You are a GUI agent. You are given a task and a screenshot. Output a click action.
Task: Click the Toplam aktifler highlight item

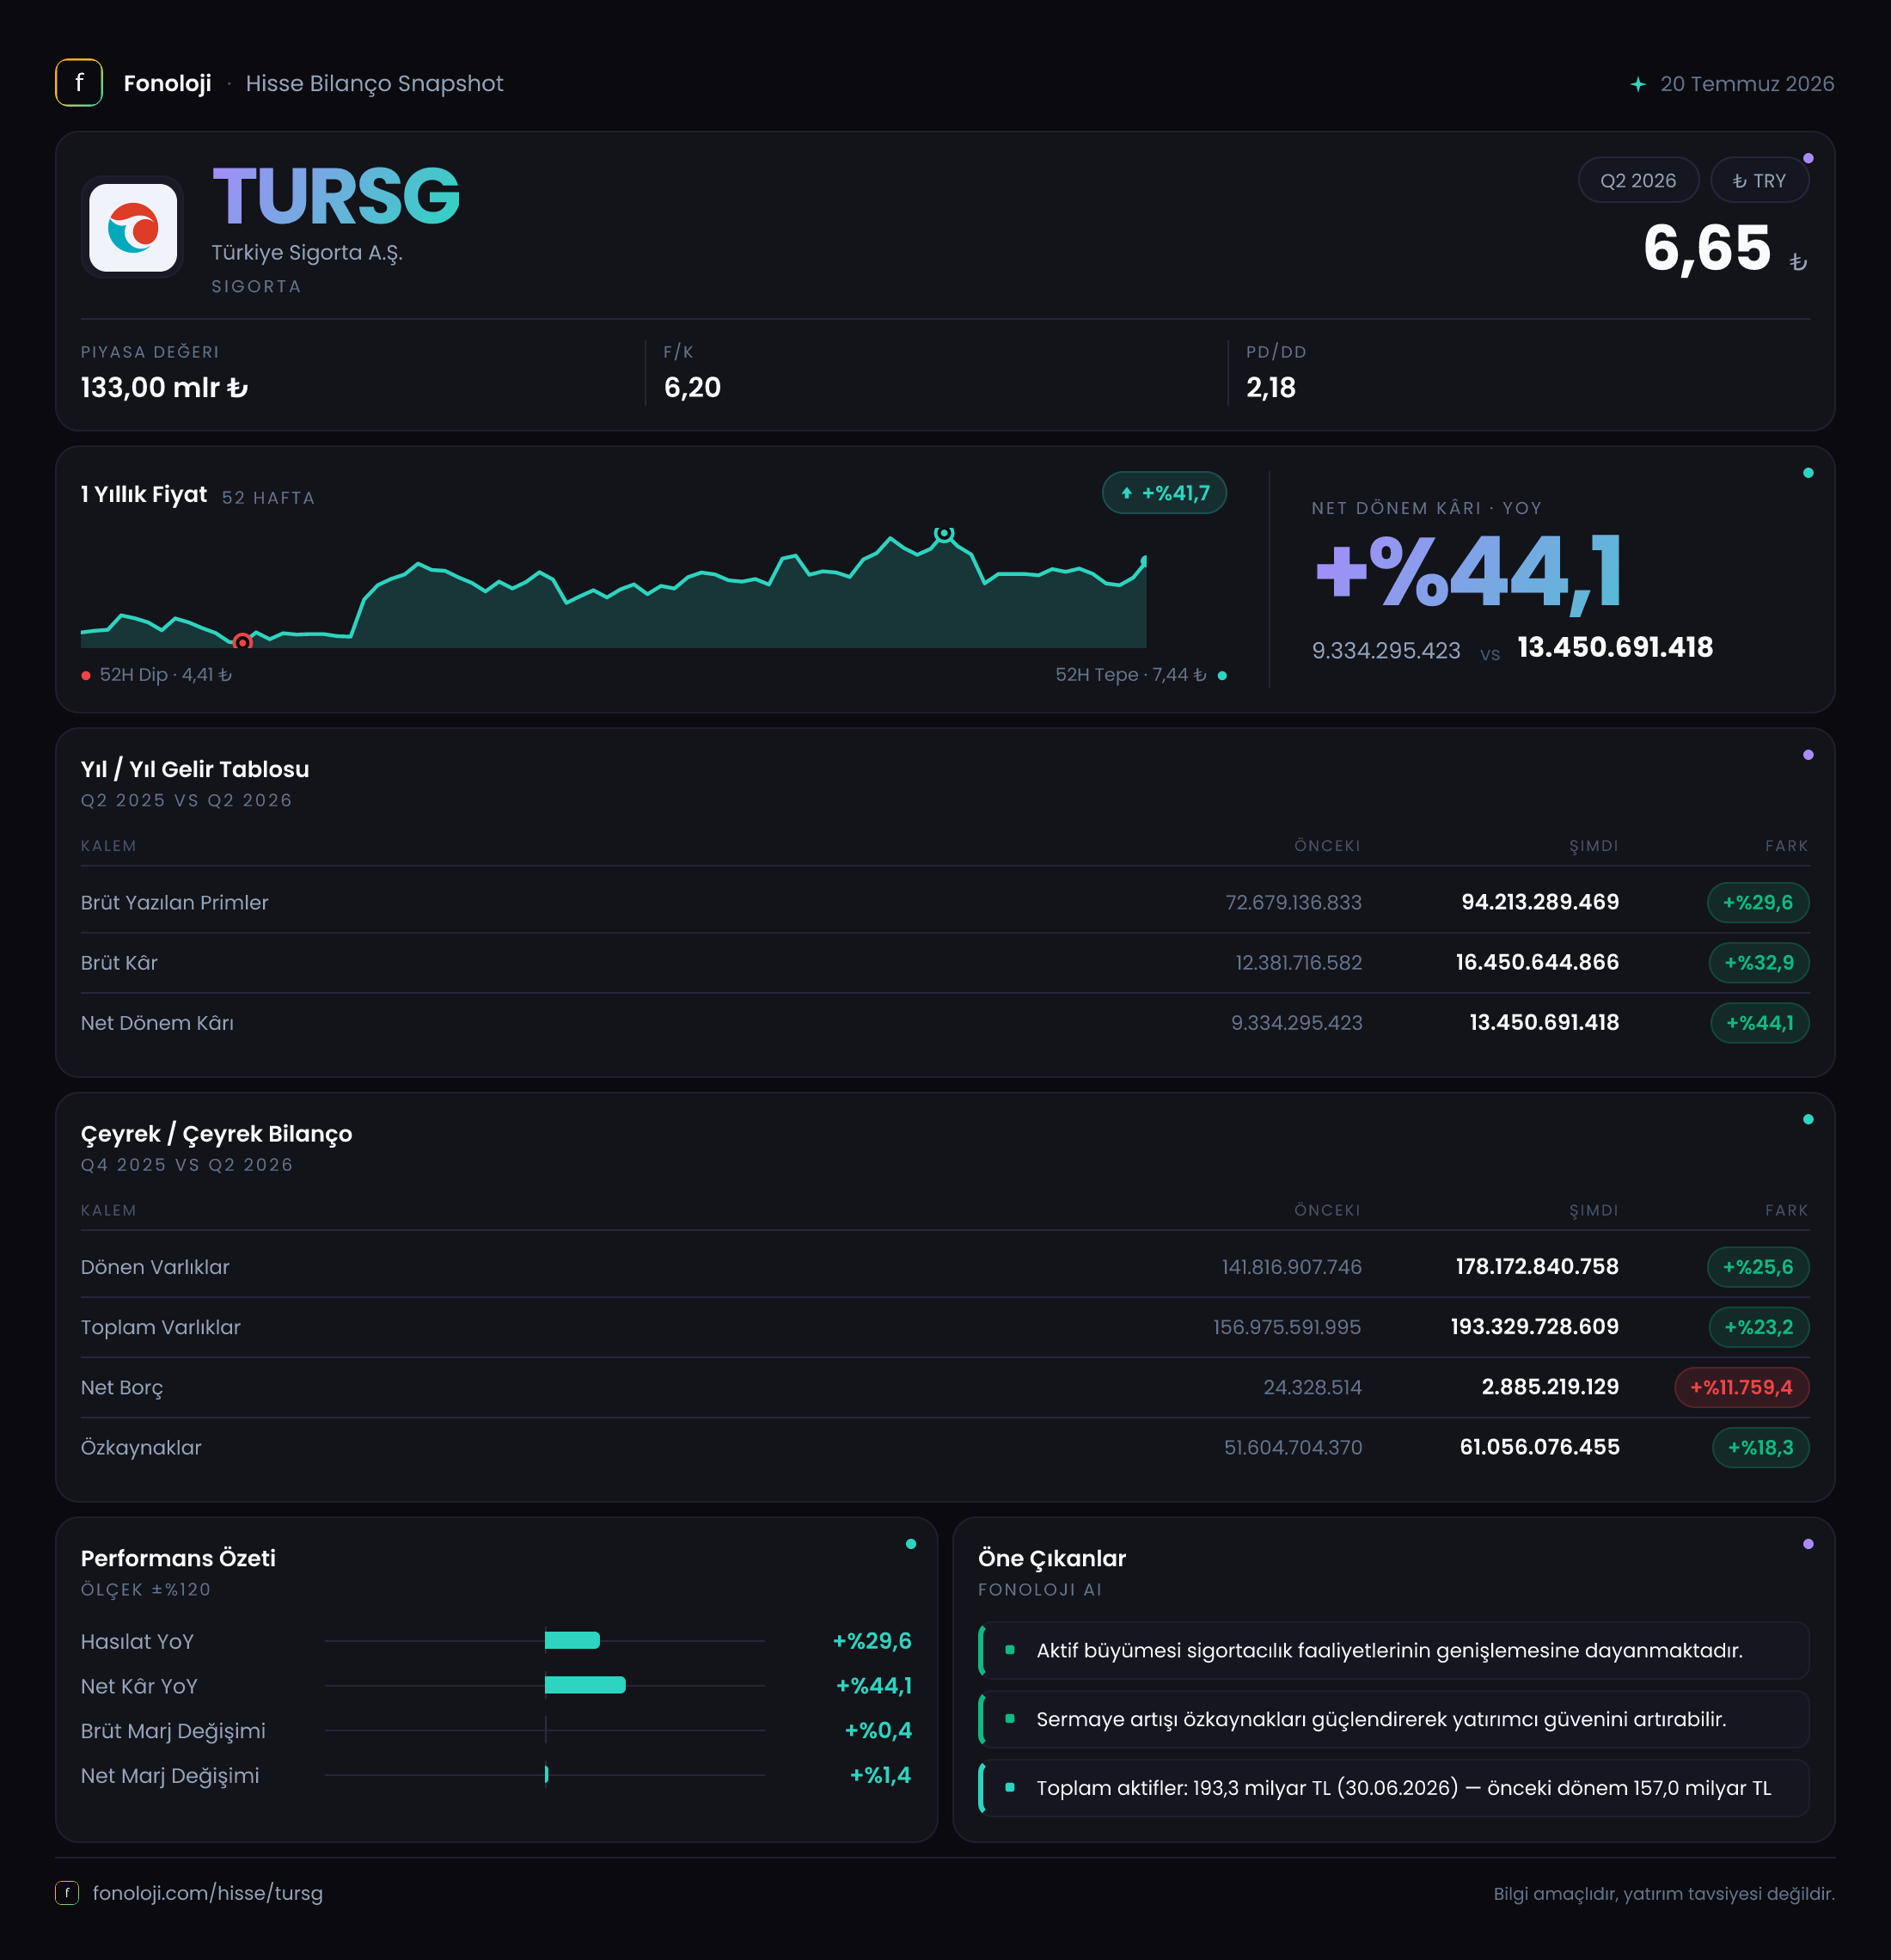[x=1393, y=1788]
